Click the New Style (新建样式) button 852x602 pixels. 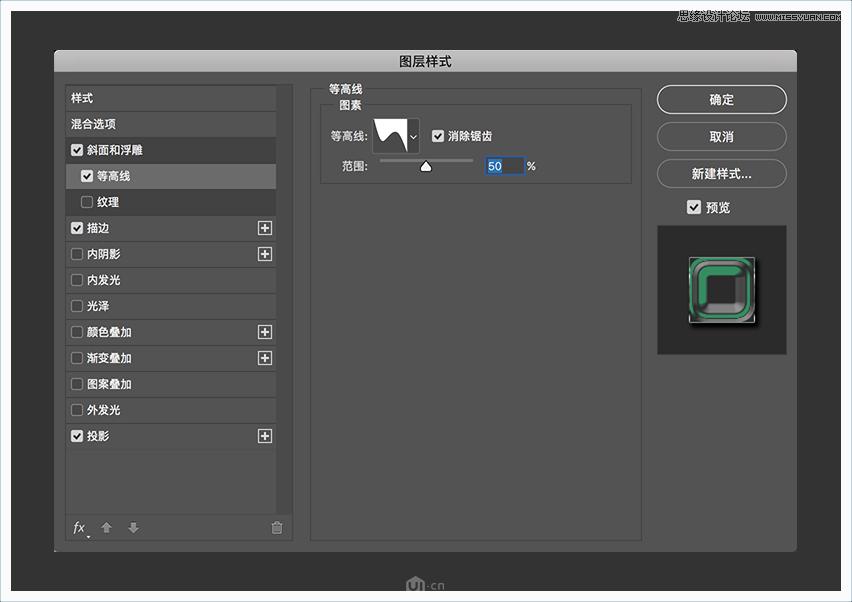pos(721,173)
